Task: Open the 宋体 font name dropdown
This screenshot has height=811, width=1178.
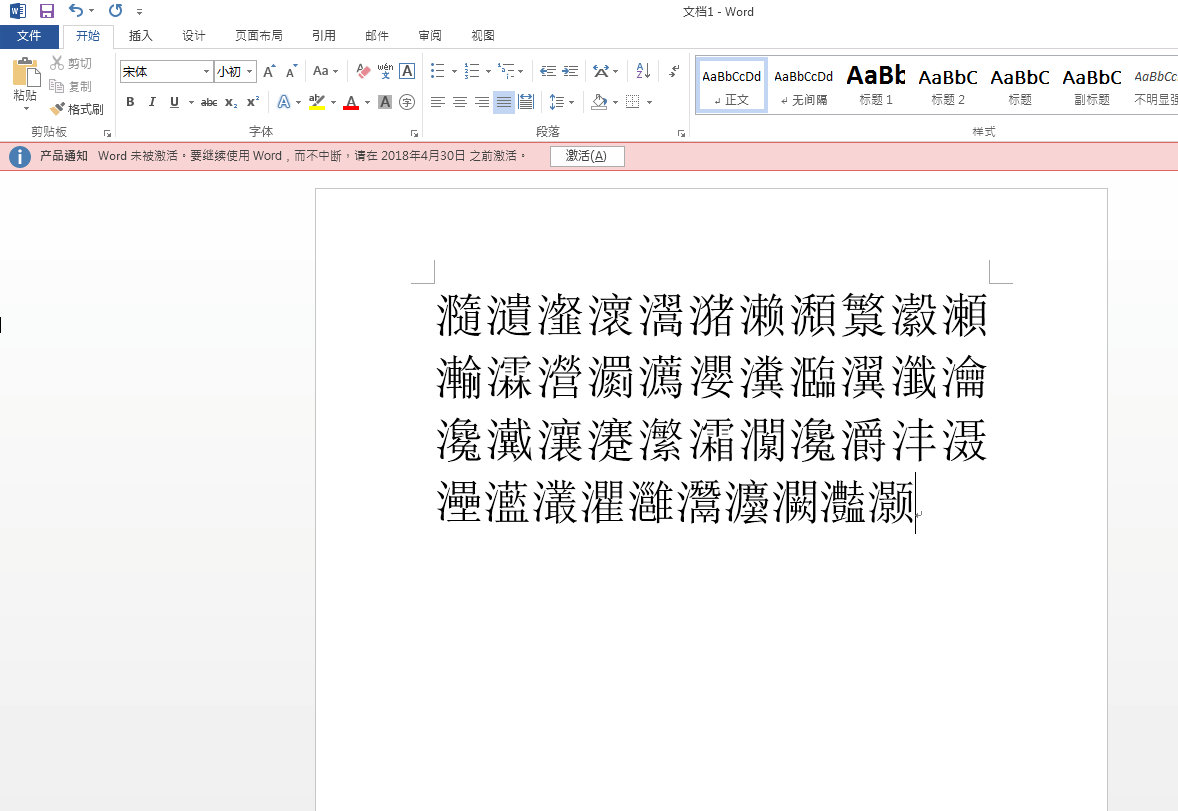Action: tap(206, 71)
